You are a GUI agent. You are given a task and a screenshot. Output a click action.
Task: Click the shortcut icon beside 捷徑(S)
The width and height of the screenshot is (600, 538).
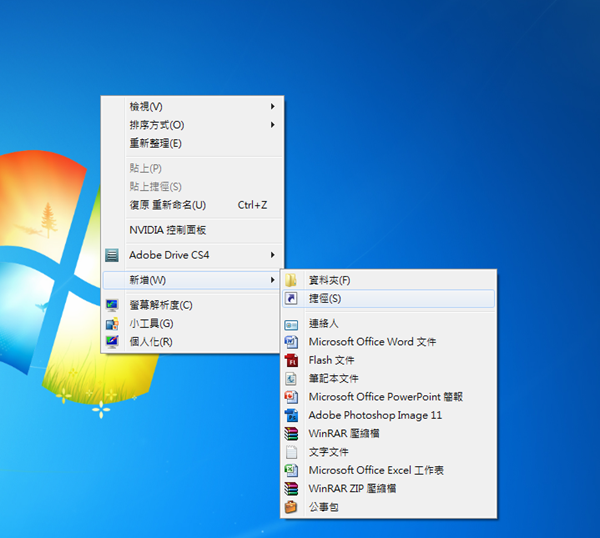(x=291, y=299)
